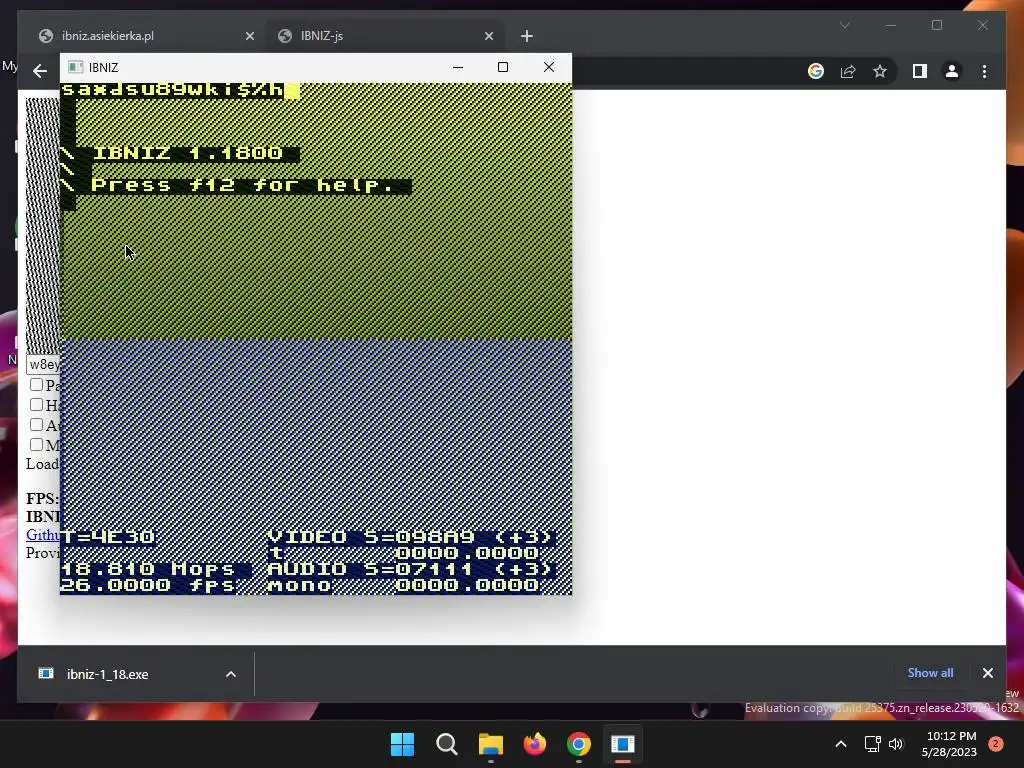Screen dimensions: 1024x768
Task: Share this page via the share icon
Action: 848,71
